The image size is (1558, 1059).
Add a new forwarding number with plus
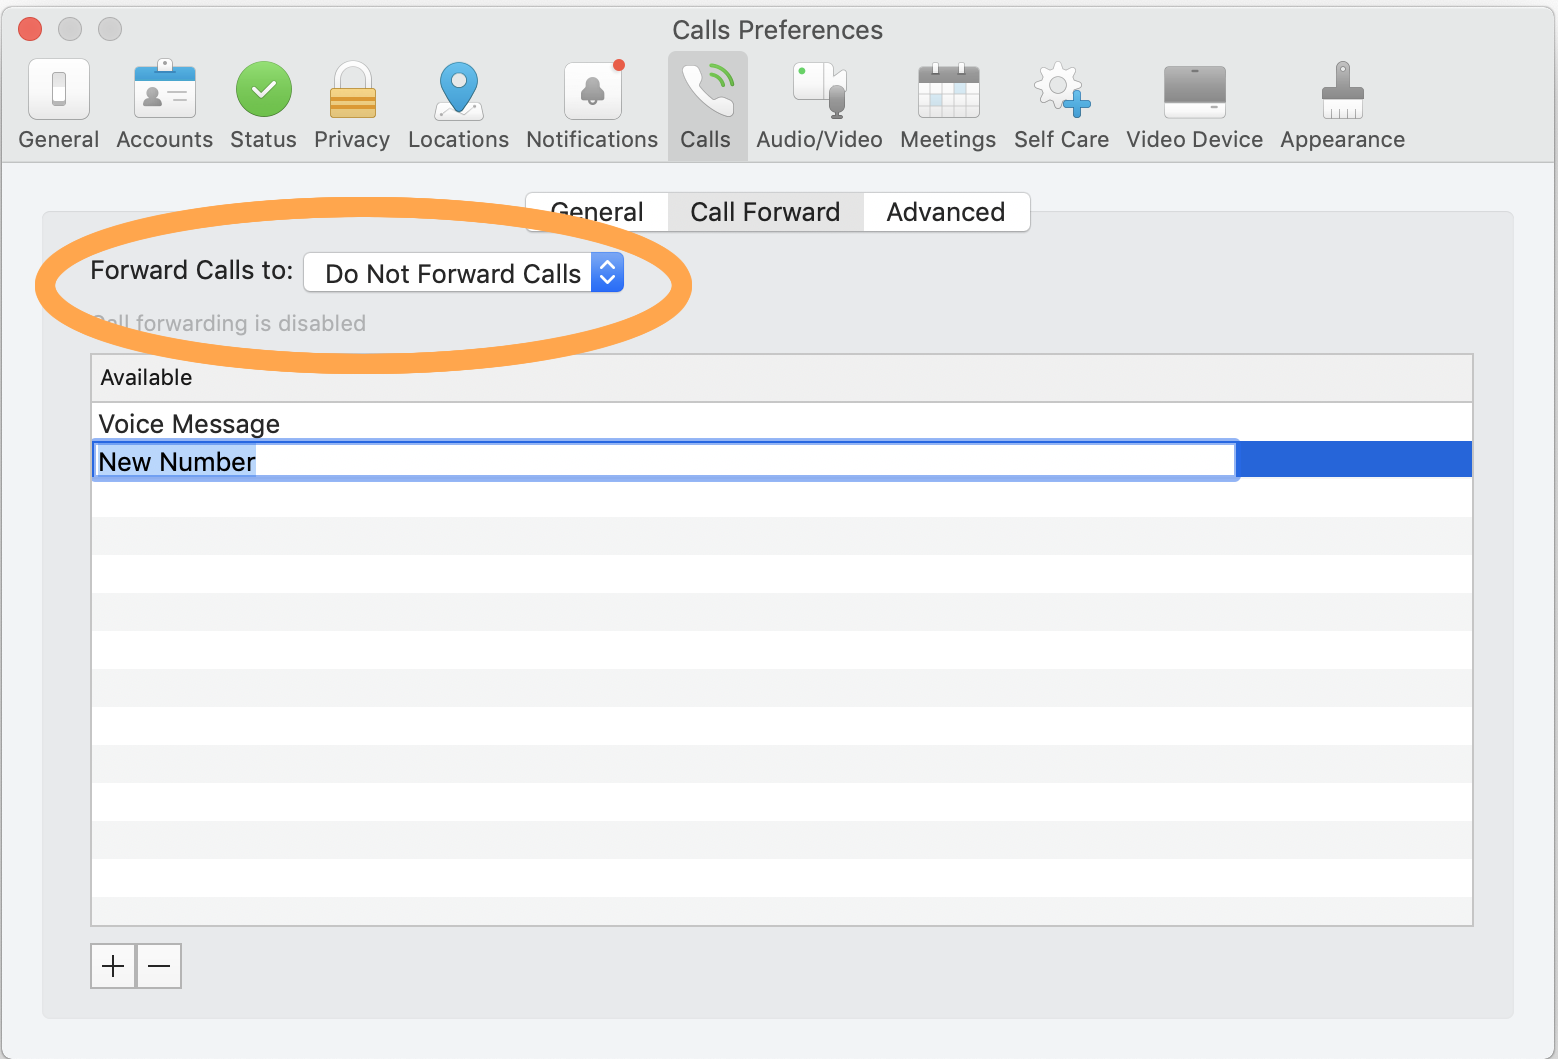[113, 966]
